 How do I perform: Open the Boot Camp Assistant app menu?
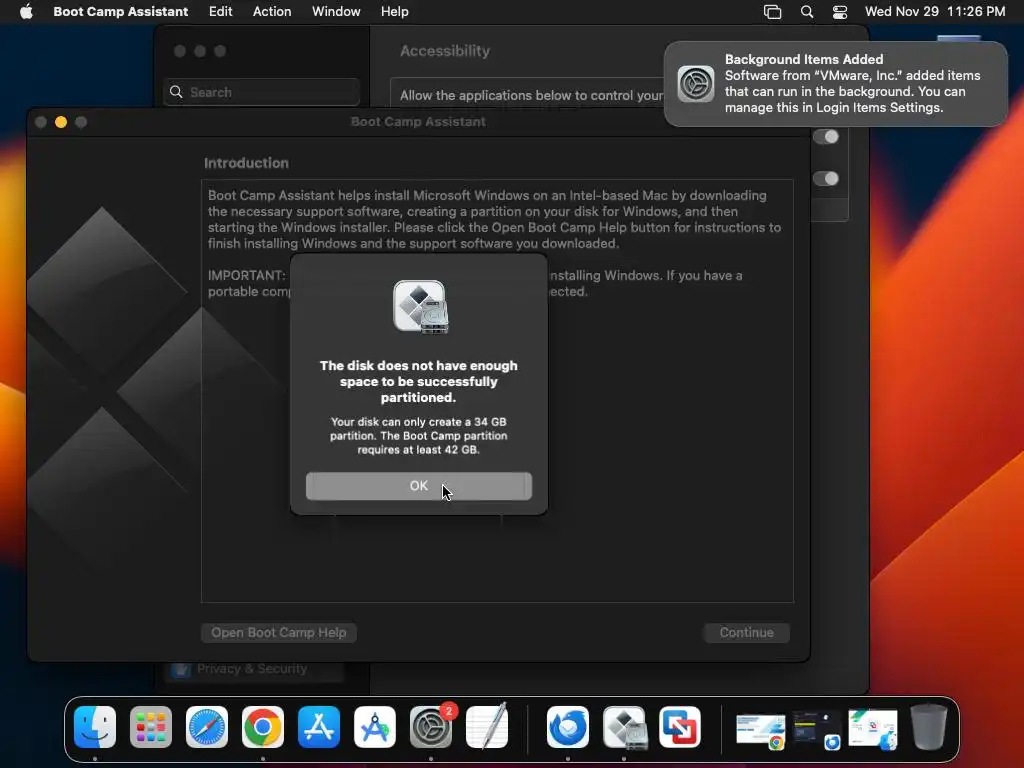pos(121,12)
